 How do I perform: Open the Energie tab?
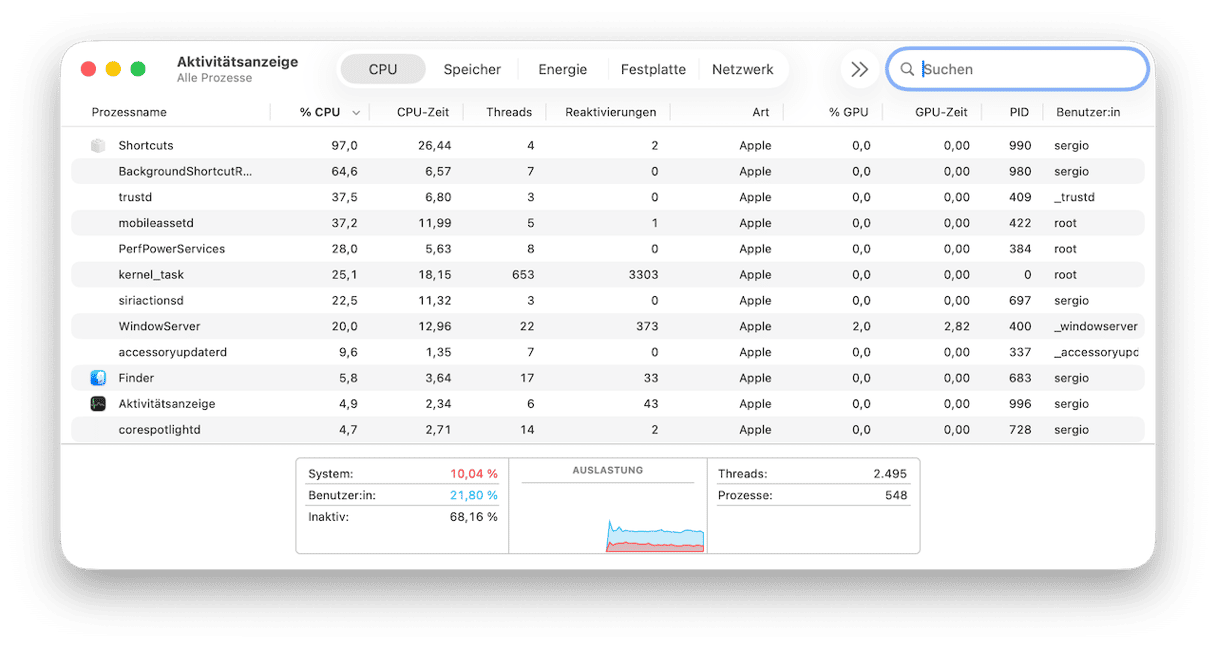point(562,70)
